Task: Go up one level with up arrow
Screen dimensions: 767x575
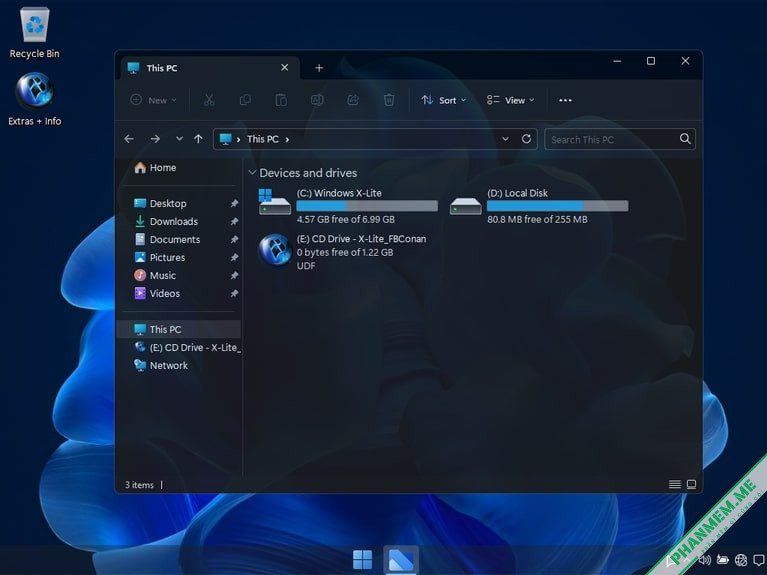Action: [x=198, y=139]
